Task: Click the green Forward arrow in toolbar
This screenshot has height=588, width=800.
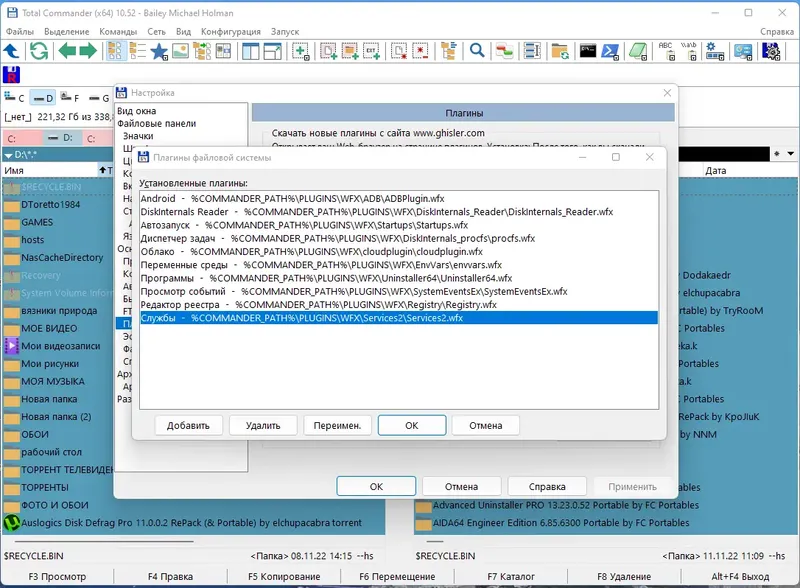Action: pyautogui.click(x=88, y=51)
